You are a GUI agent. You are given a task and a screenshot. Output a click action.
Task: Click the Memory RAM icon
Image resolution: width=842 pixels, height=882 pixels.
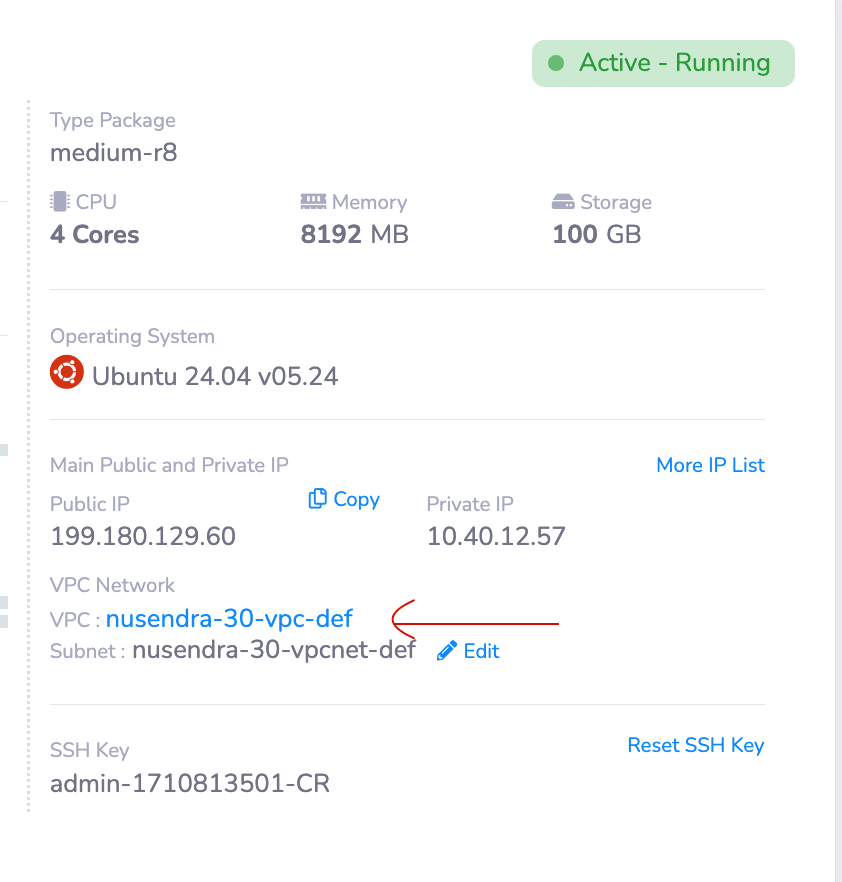click(x=313, y=202)
